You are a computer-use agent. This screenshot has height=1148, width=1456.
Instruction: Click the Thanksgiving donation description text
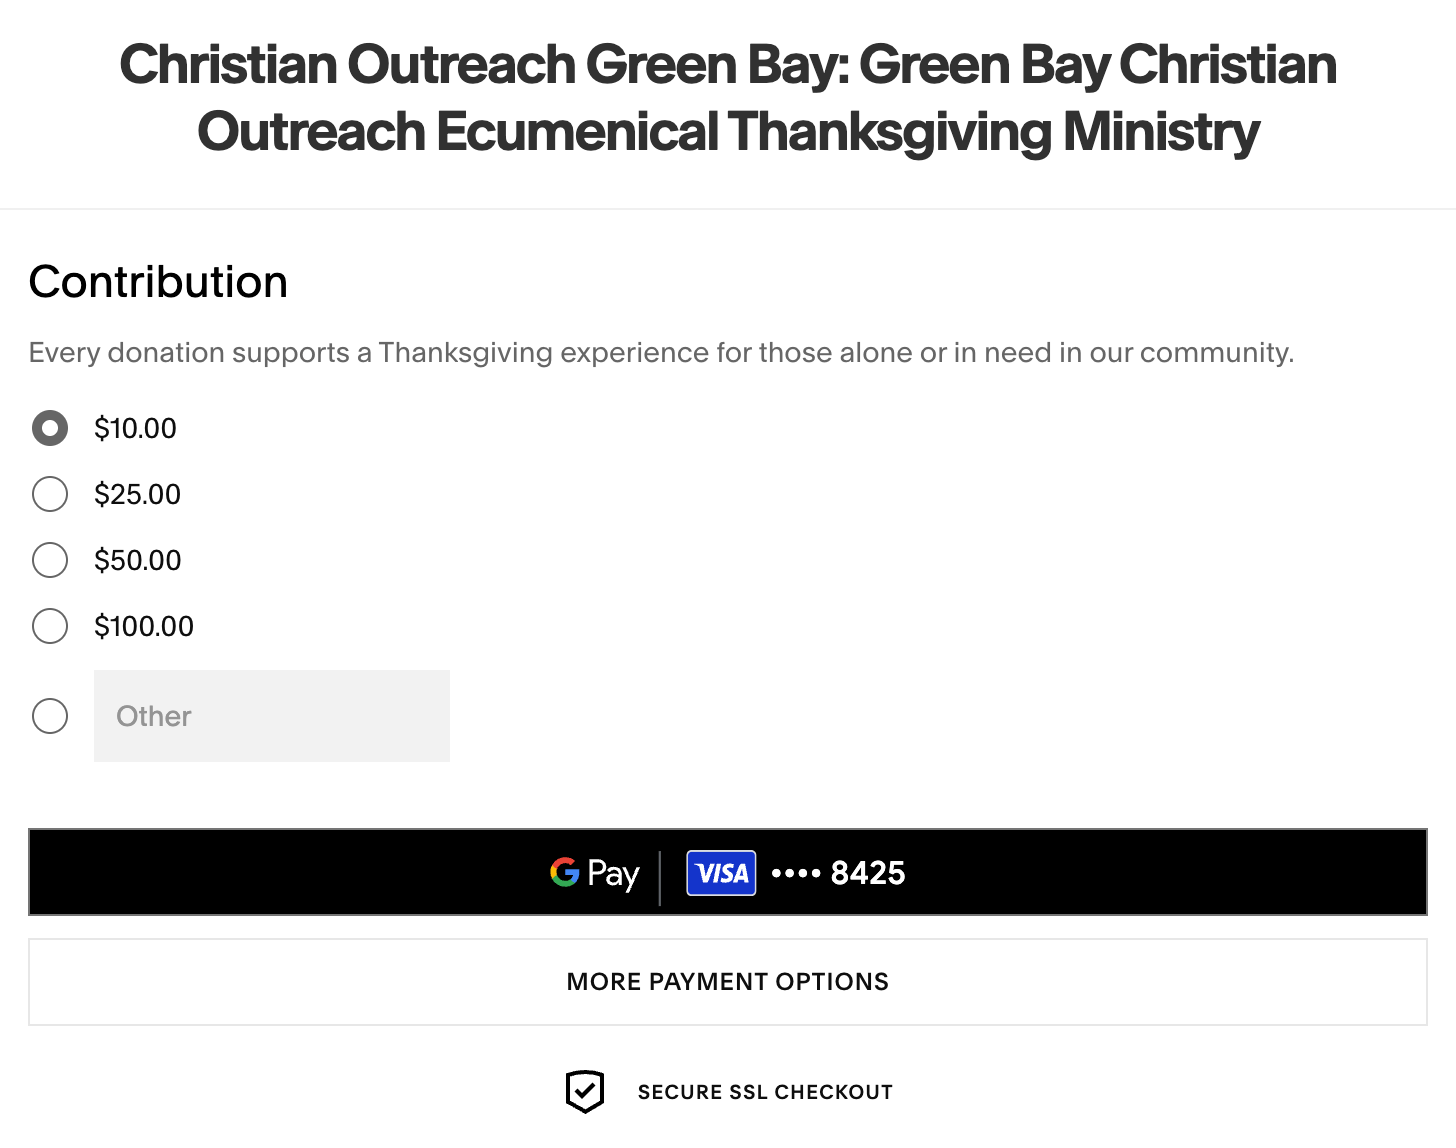pos(661,353)
